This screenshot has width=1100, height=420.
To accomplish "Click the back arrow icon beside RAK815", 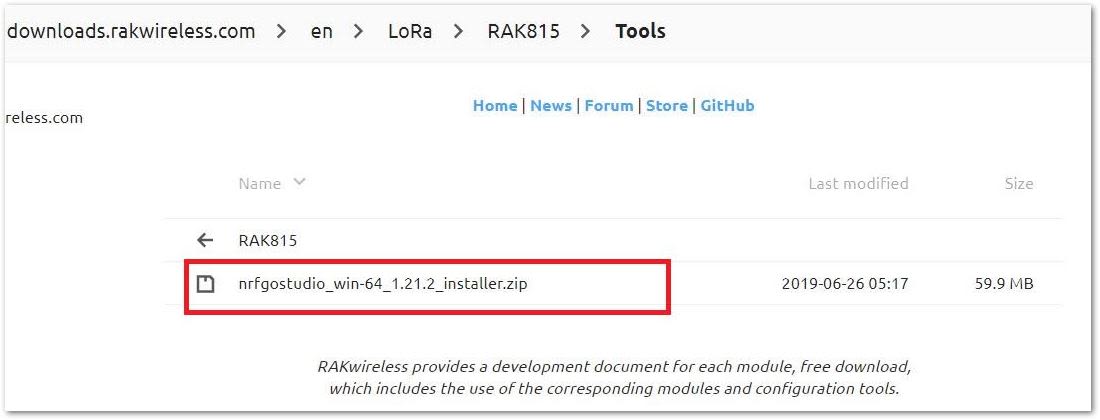I will [x=204, y=241].
